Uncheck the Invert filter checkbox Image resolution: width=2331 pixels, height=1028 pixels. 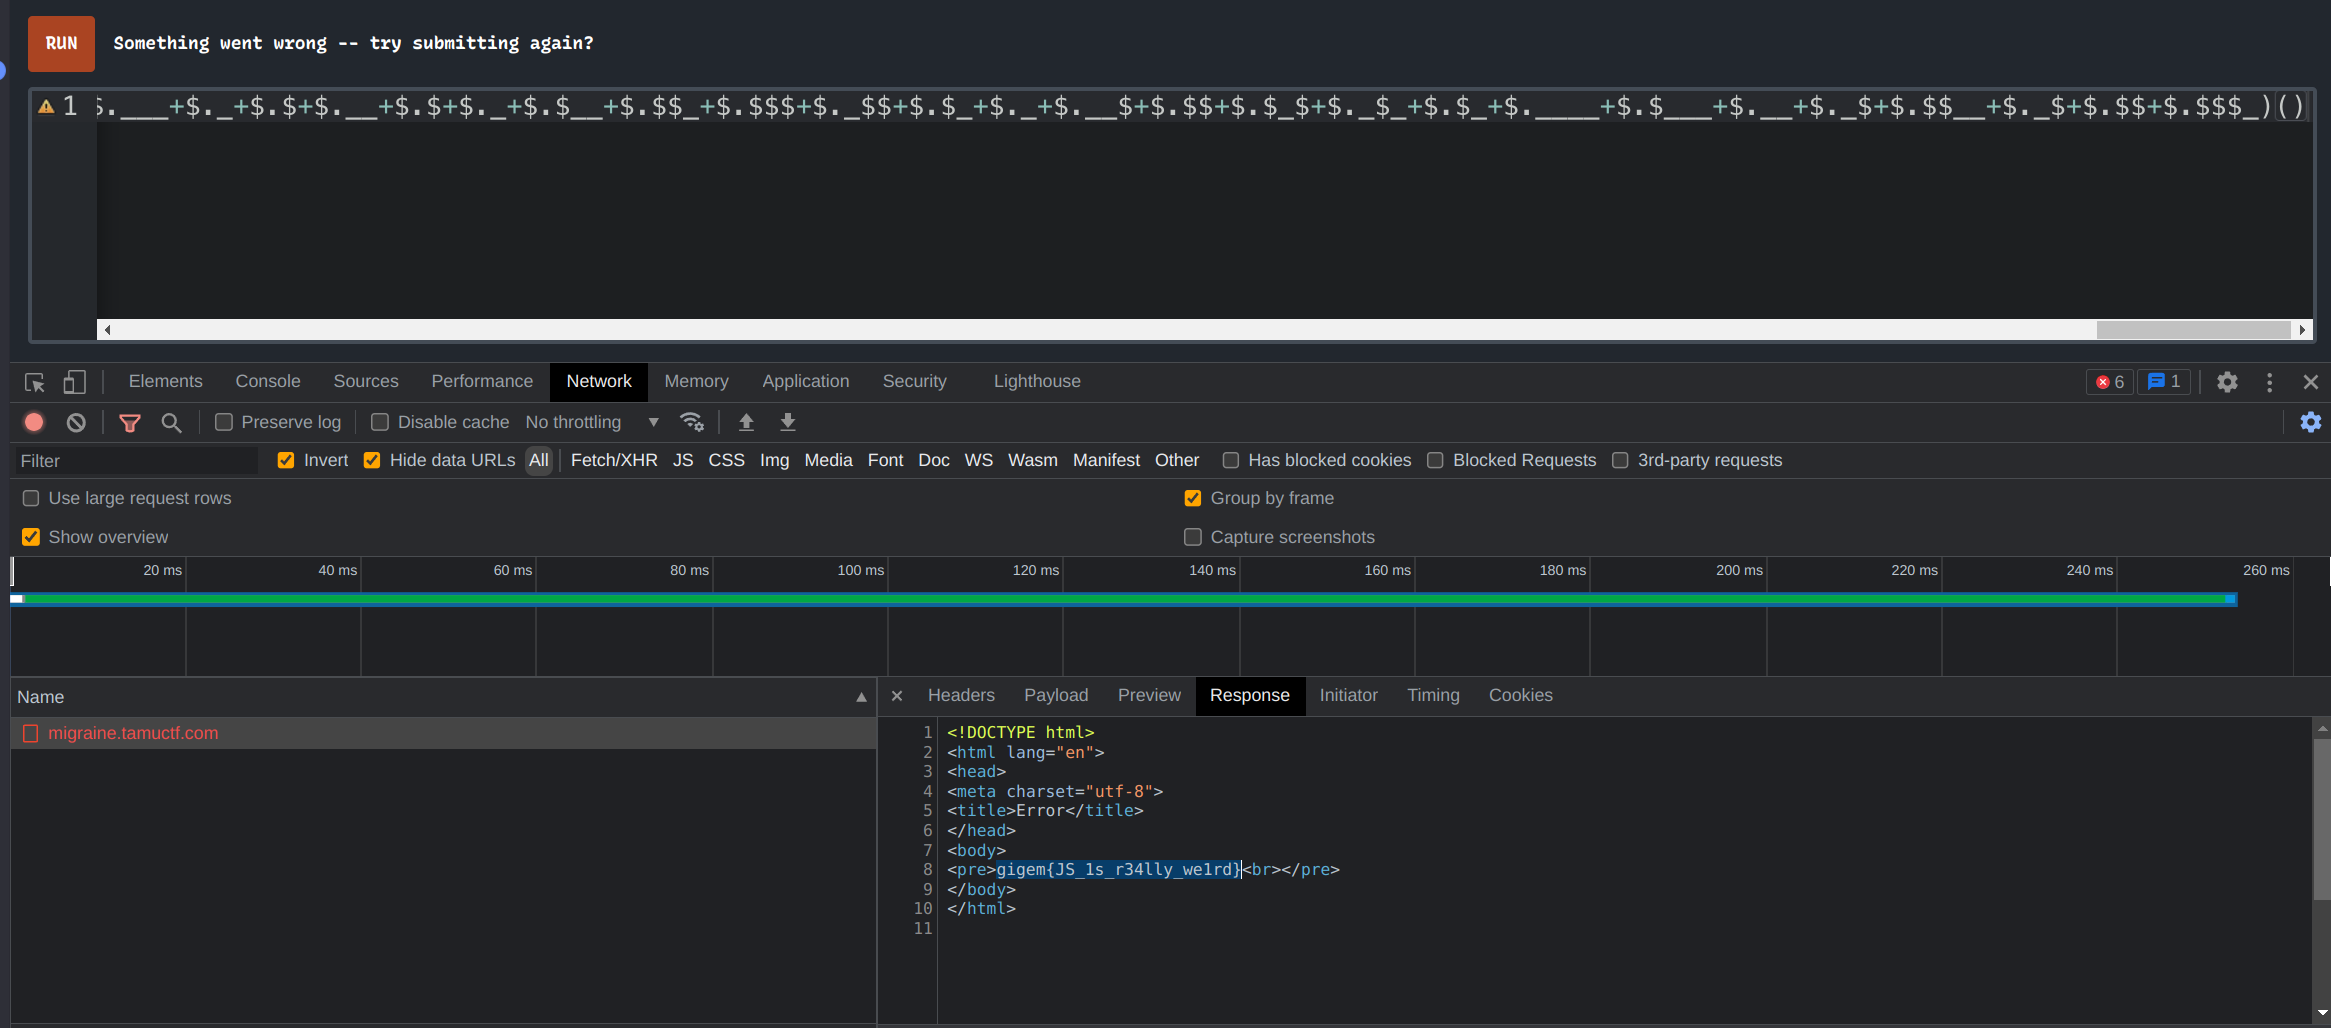(x=286, y=460)
